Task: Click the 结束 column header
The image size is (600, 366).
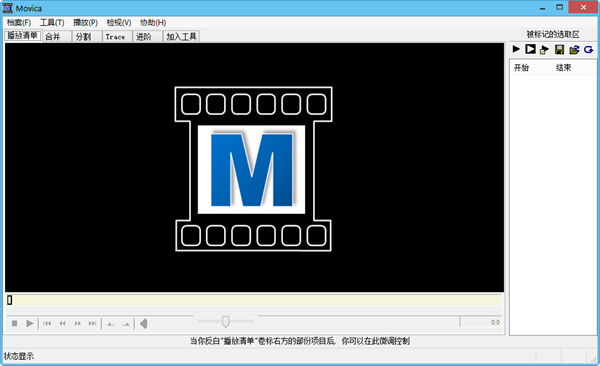Action: (574, 68)
